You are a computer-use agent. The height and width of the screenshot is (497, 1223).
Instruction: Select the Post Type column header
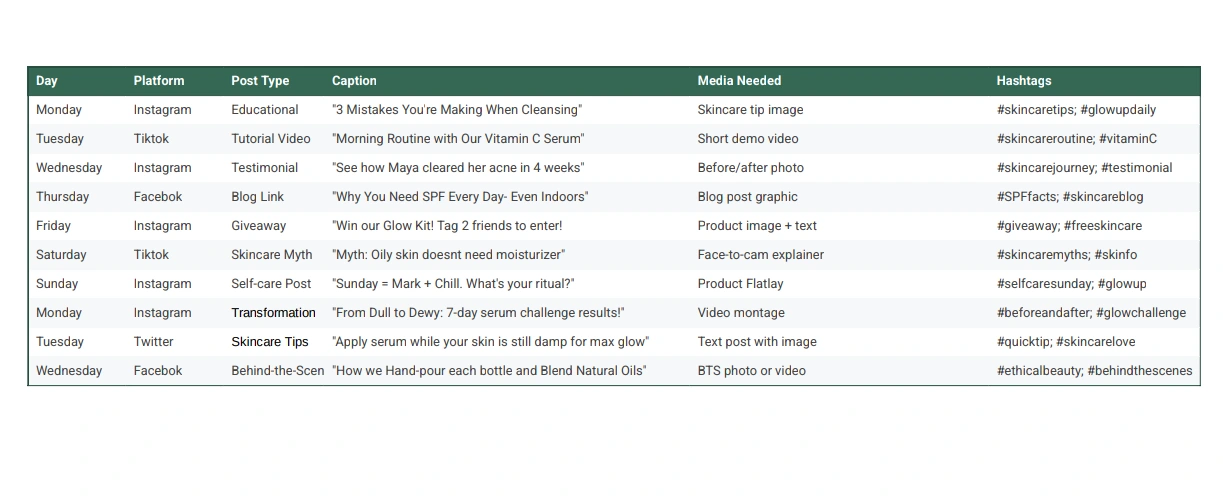260,81
